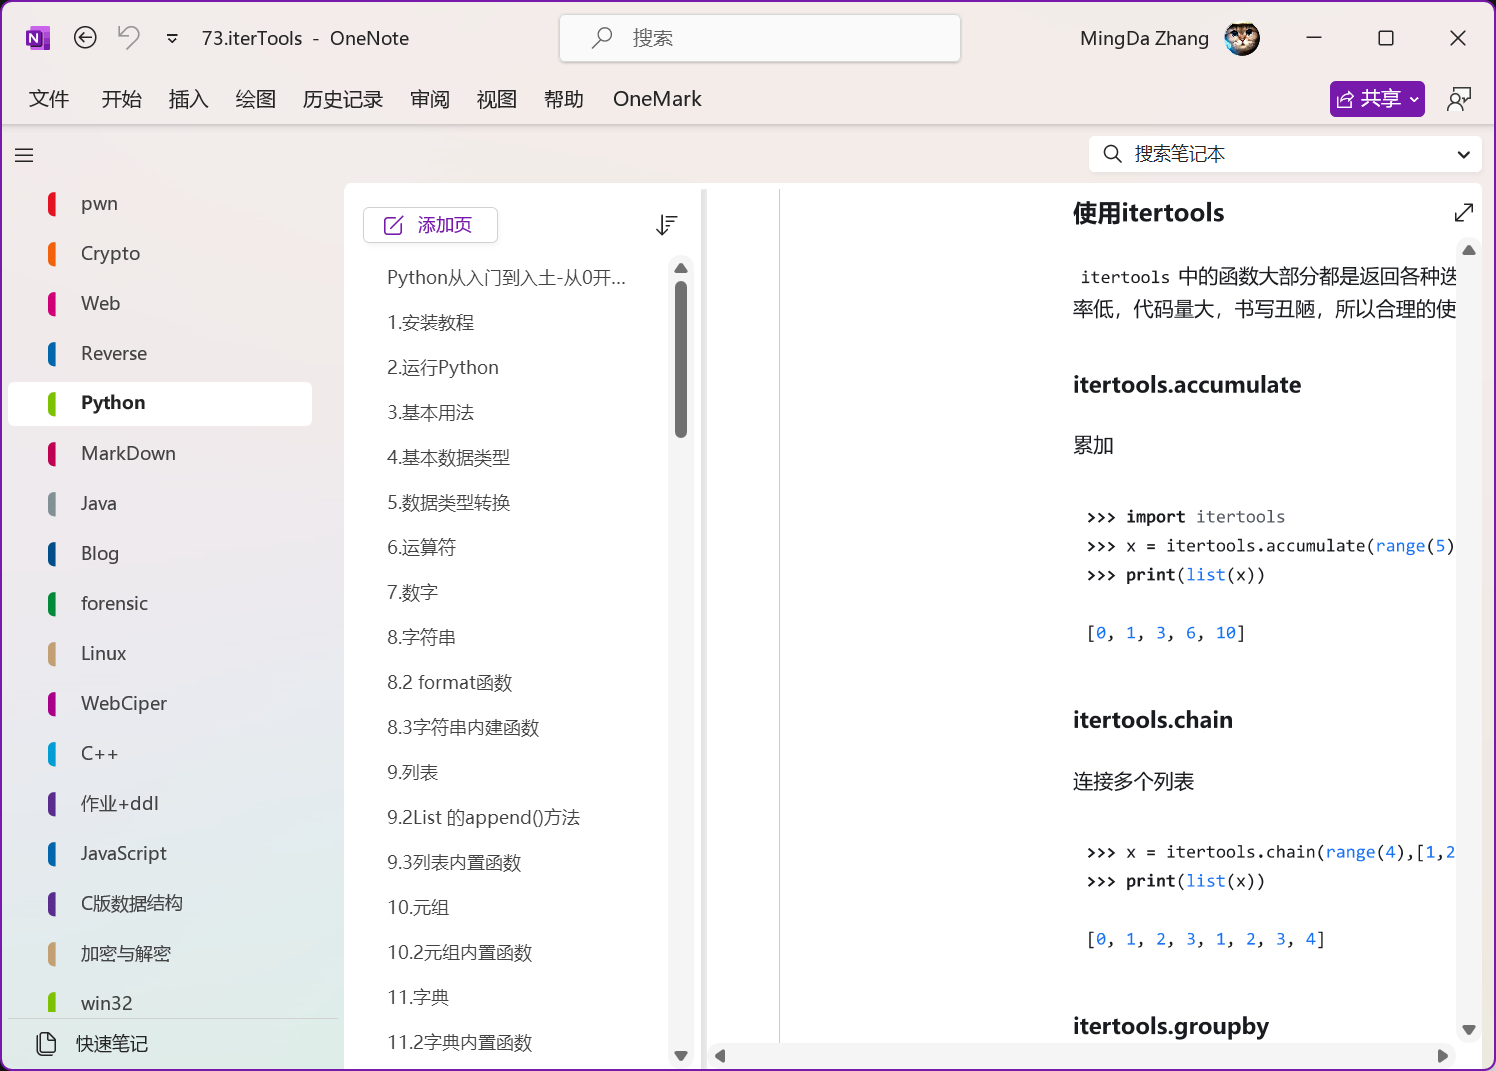This screenshot has width=1496, height=1071.
Task: Toggle the hamburger navigation pane button
Action: coord(24,155)
